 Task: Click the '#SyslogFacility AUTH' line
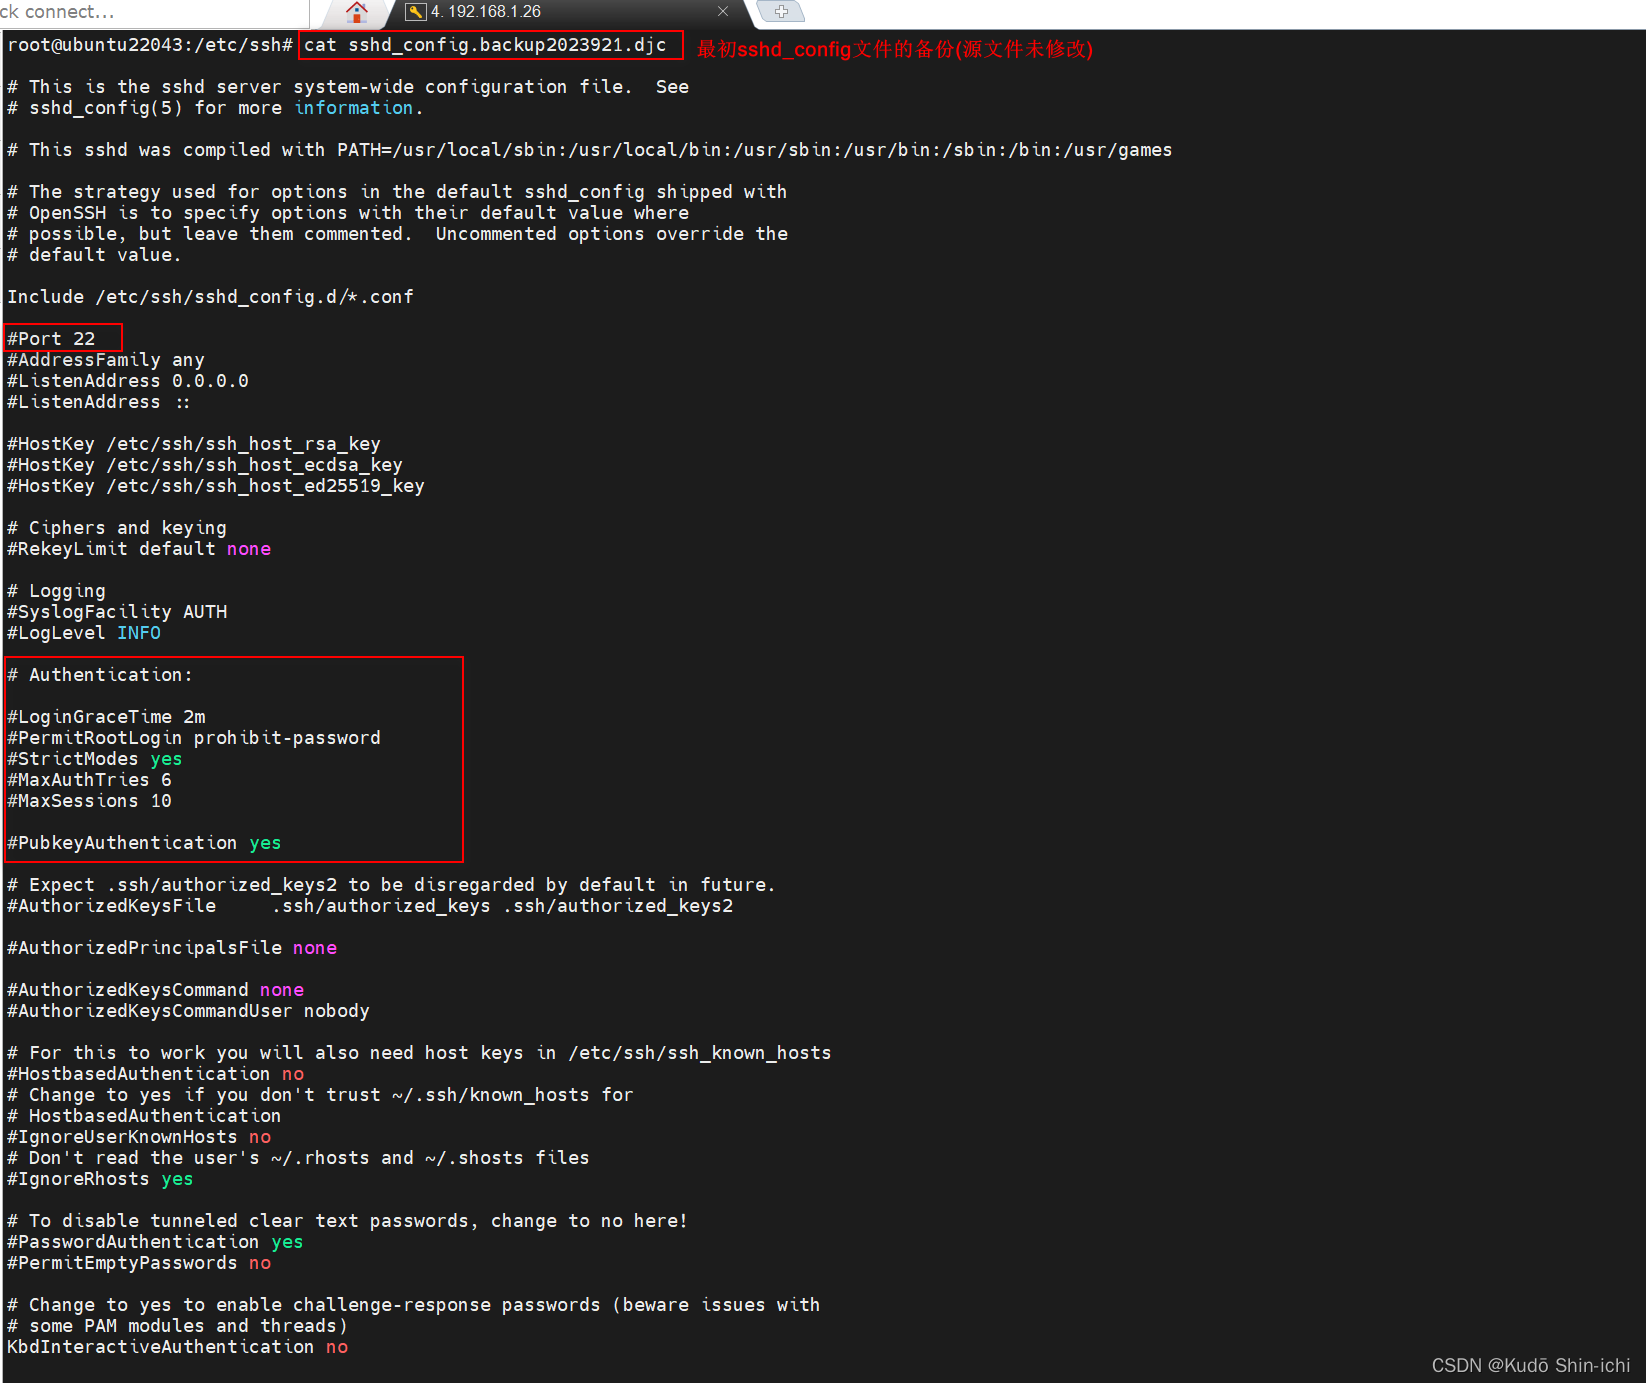point(117,612)
